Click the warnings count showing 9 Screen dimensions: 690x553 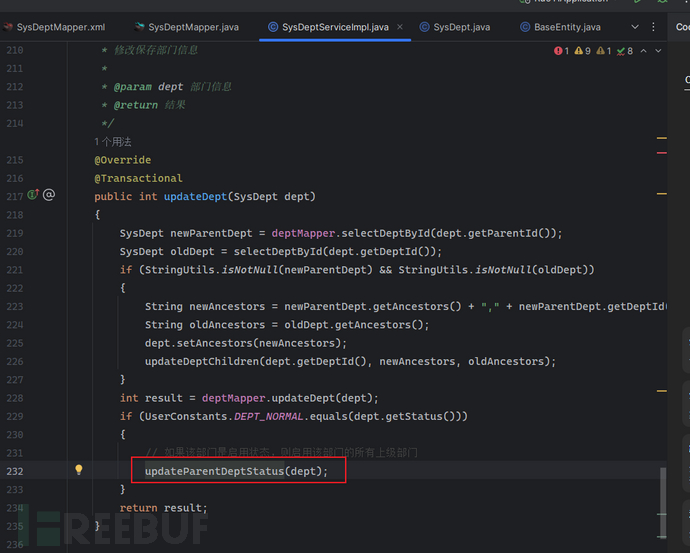click(x=583, y=51)
